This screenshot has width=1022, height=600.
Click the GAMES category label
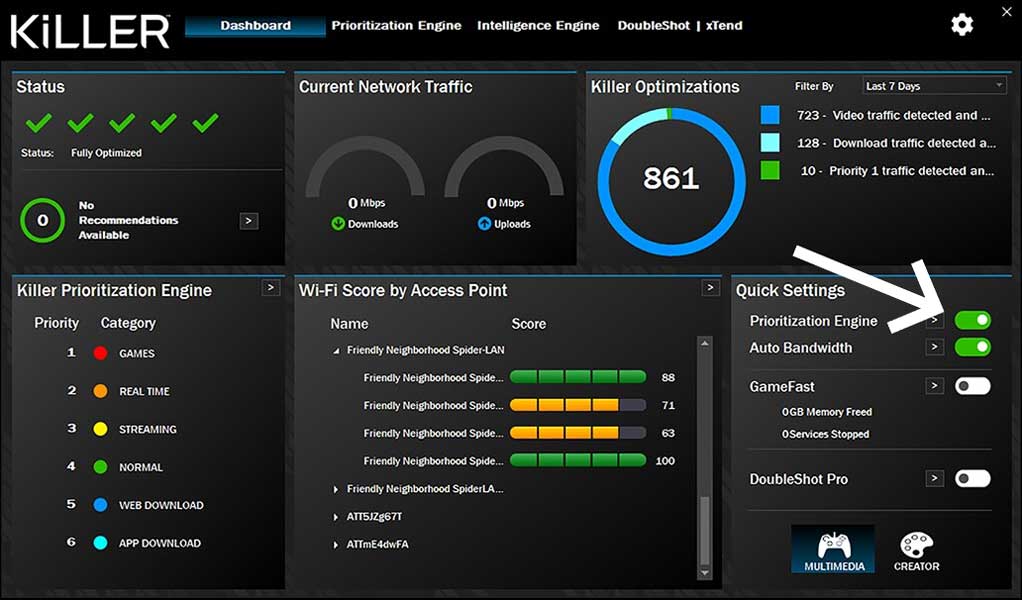click(137, 354)
